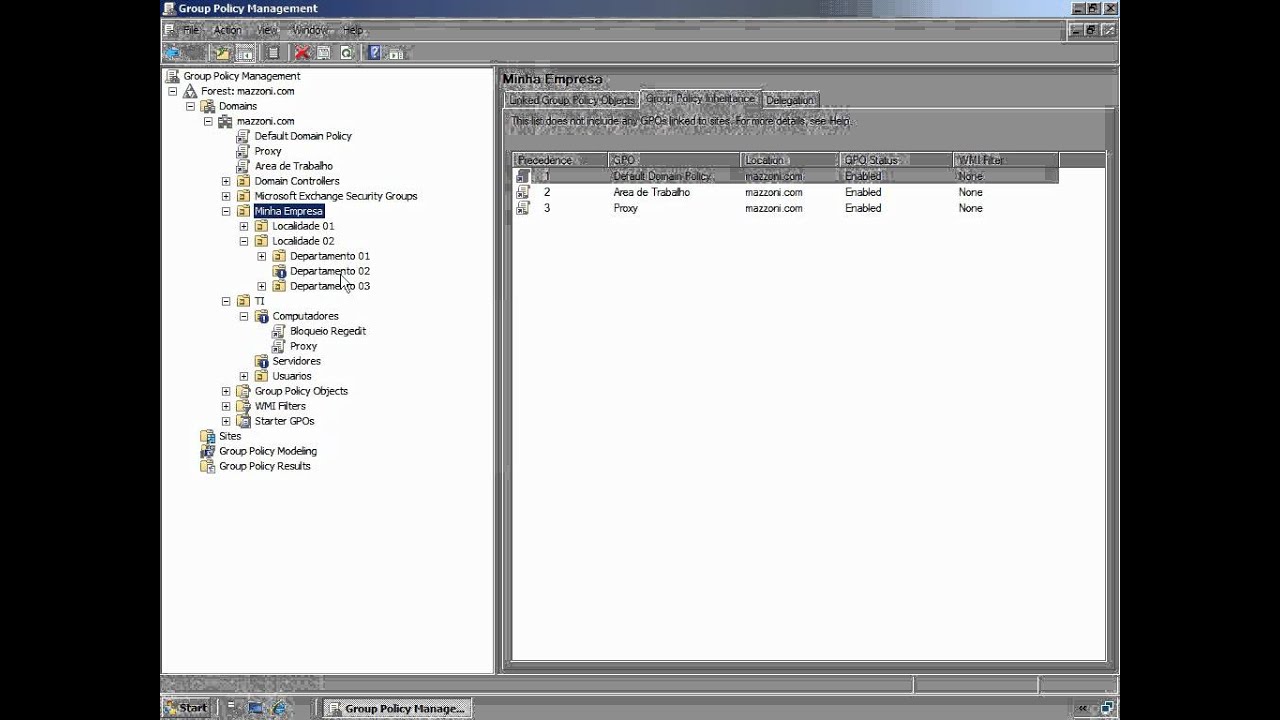Viewport: 1280px width, 720px height.
Task: Click the mazzoni.com domain icon in tree
Action: pos(226,121)
